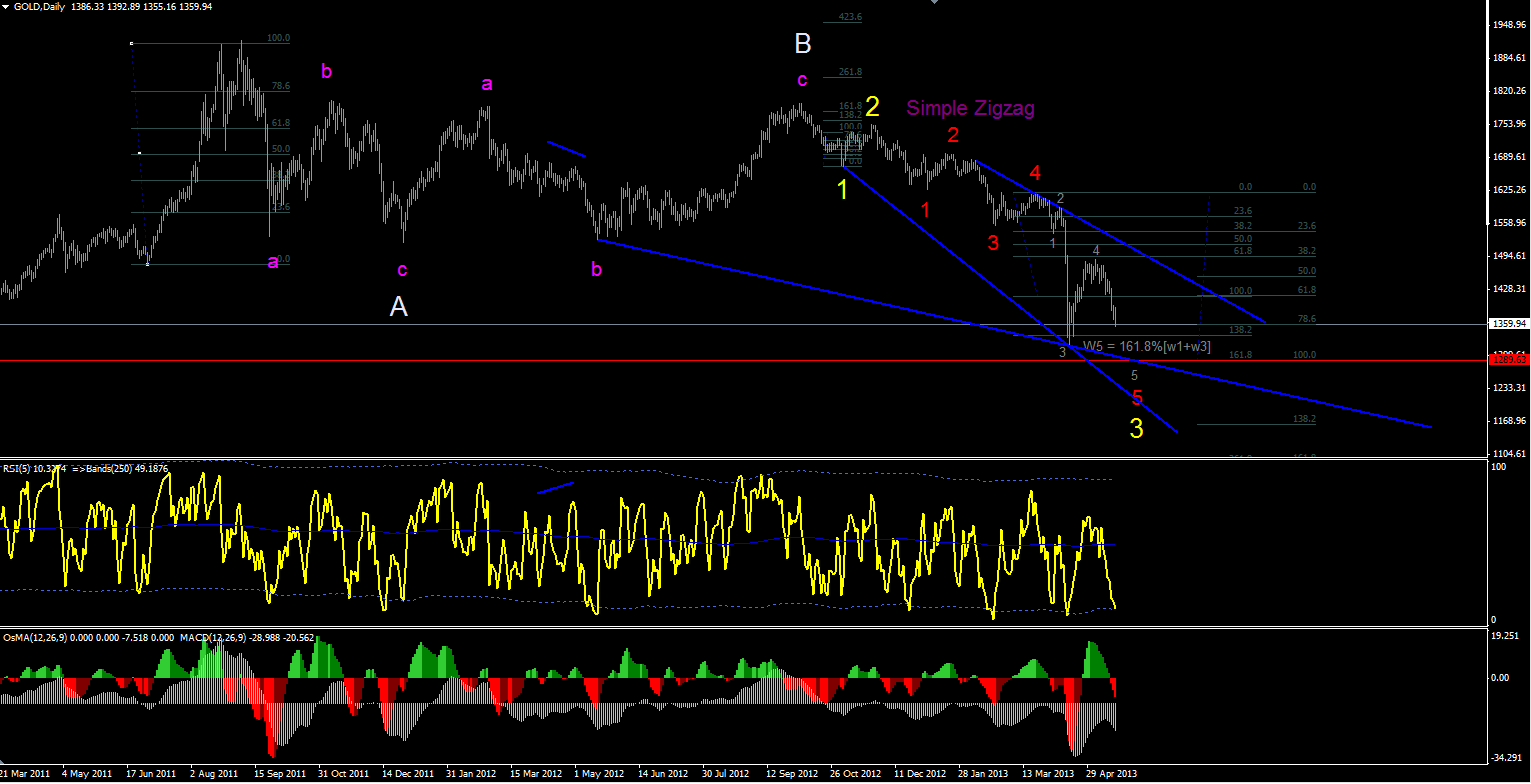Select the red wave label 5
The width and height of the screenshot is (1531, 784).
pyautogui.click(x=1137, y=398)
